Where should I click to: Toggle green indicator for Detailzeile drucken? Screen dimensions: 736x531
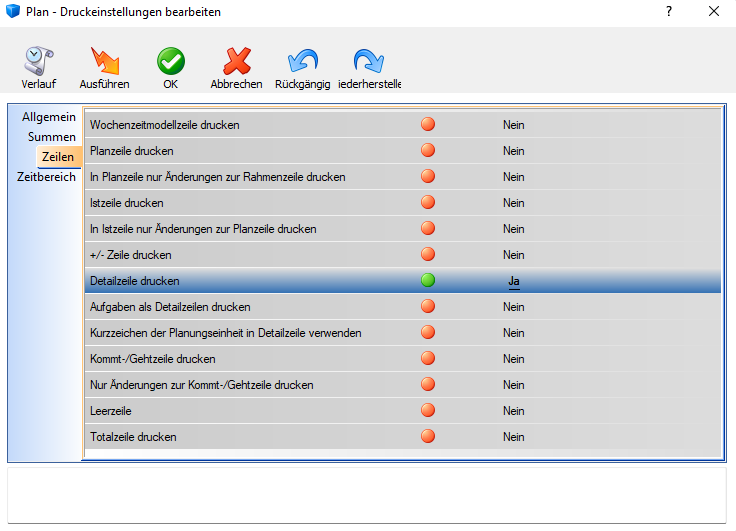pyautogui.click(x=428, y=281)
